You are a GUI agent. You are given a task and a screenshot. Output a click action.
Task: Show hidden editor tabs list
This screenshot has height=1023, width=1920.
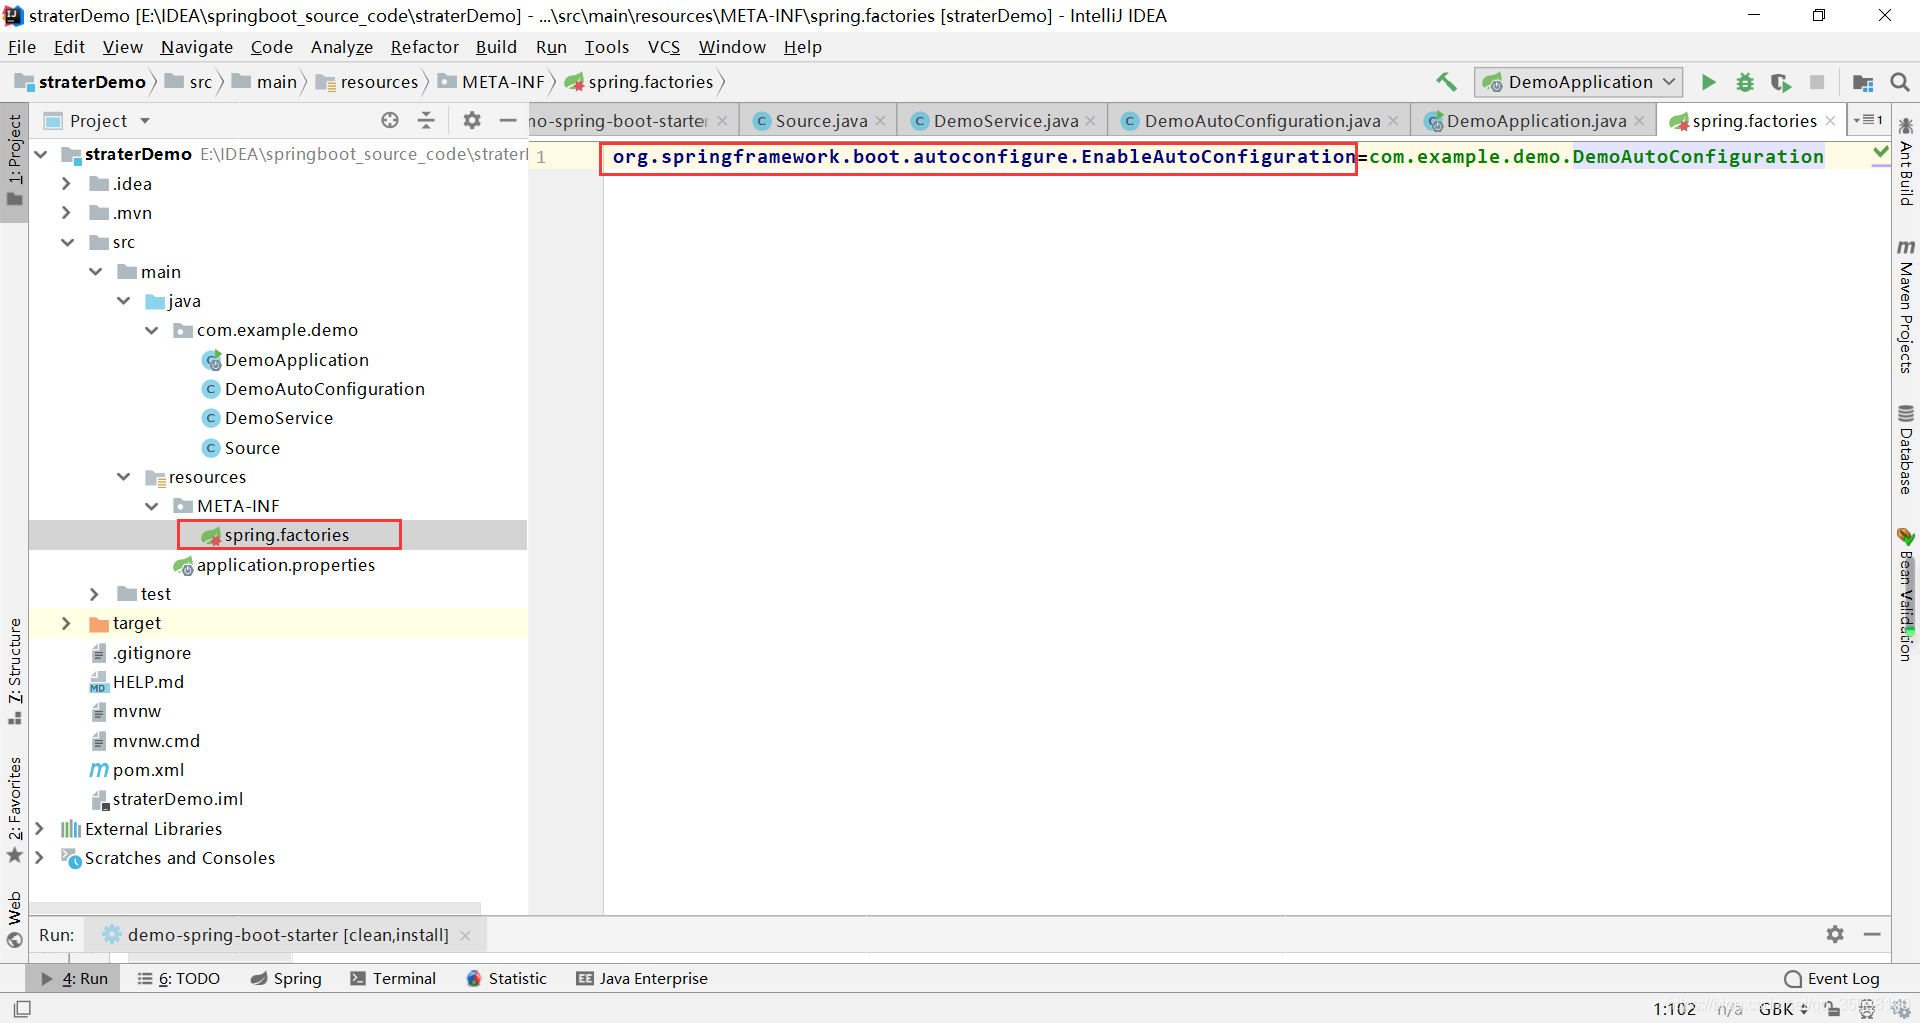[1868, 120]
